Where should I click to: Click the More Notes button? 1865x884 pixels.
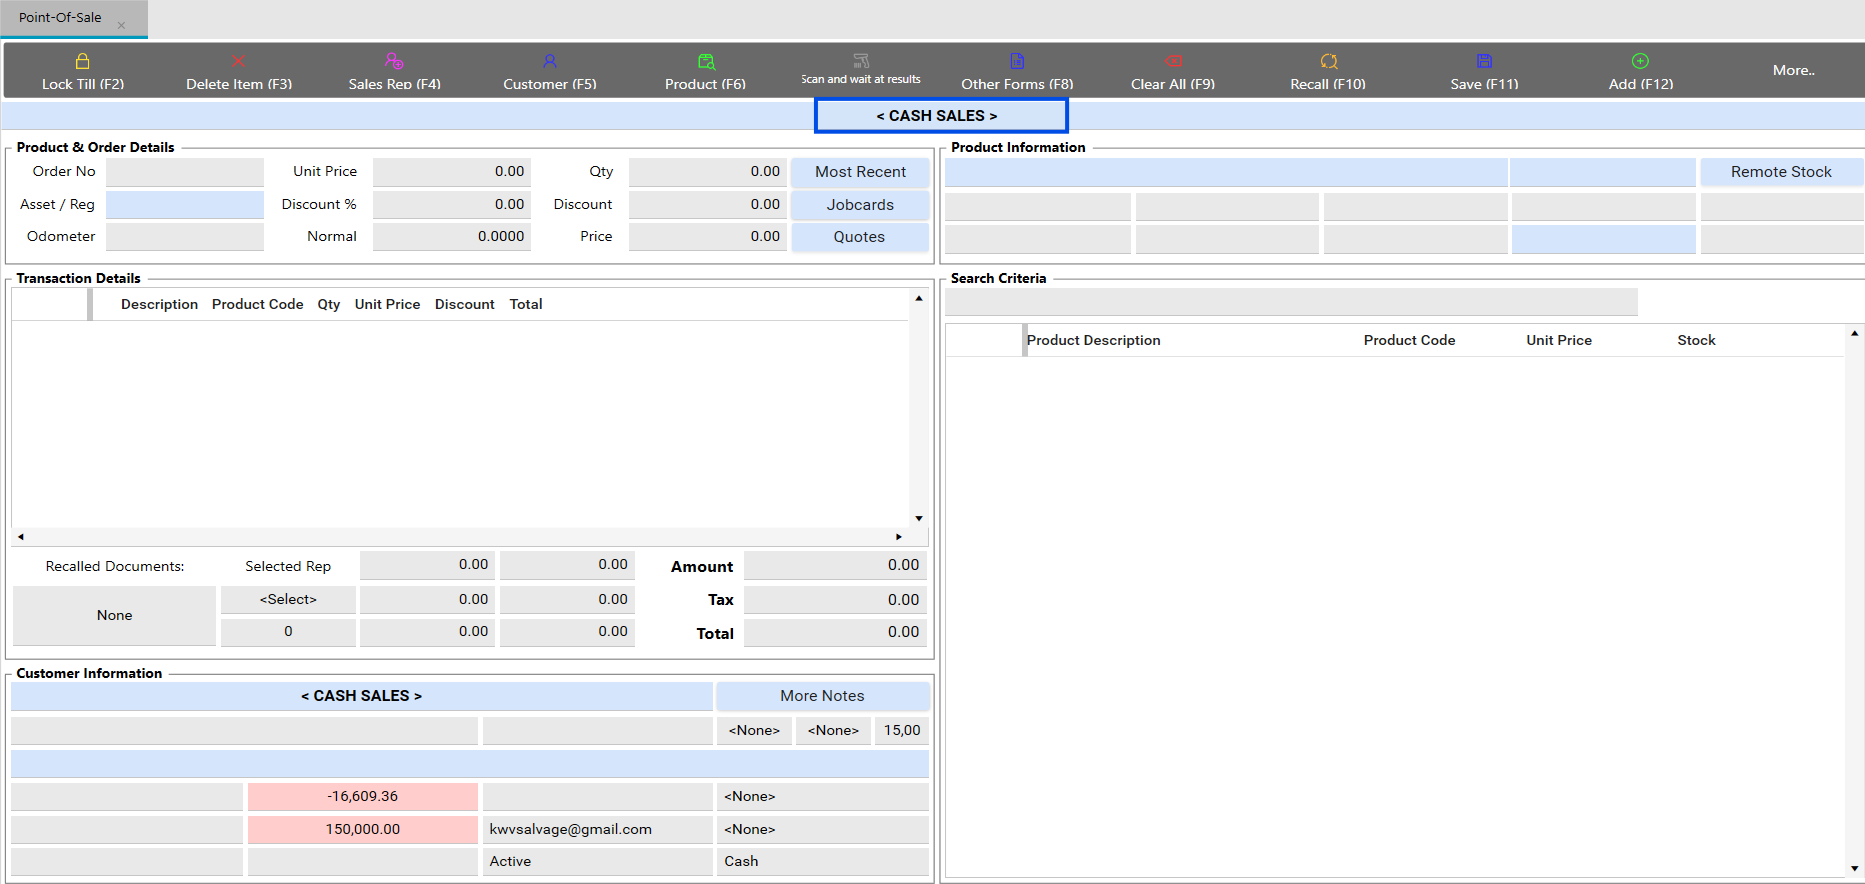click(822, 696)
